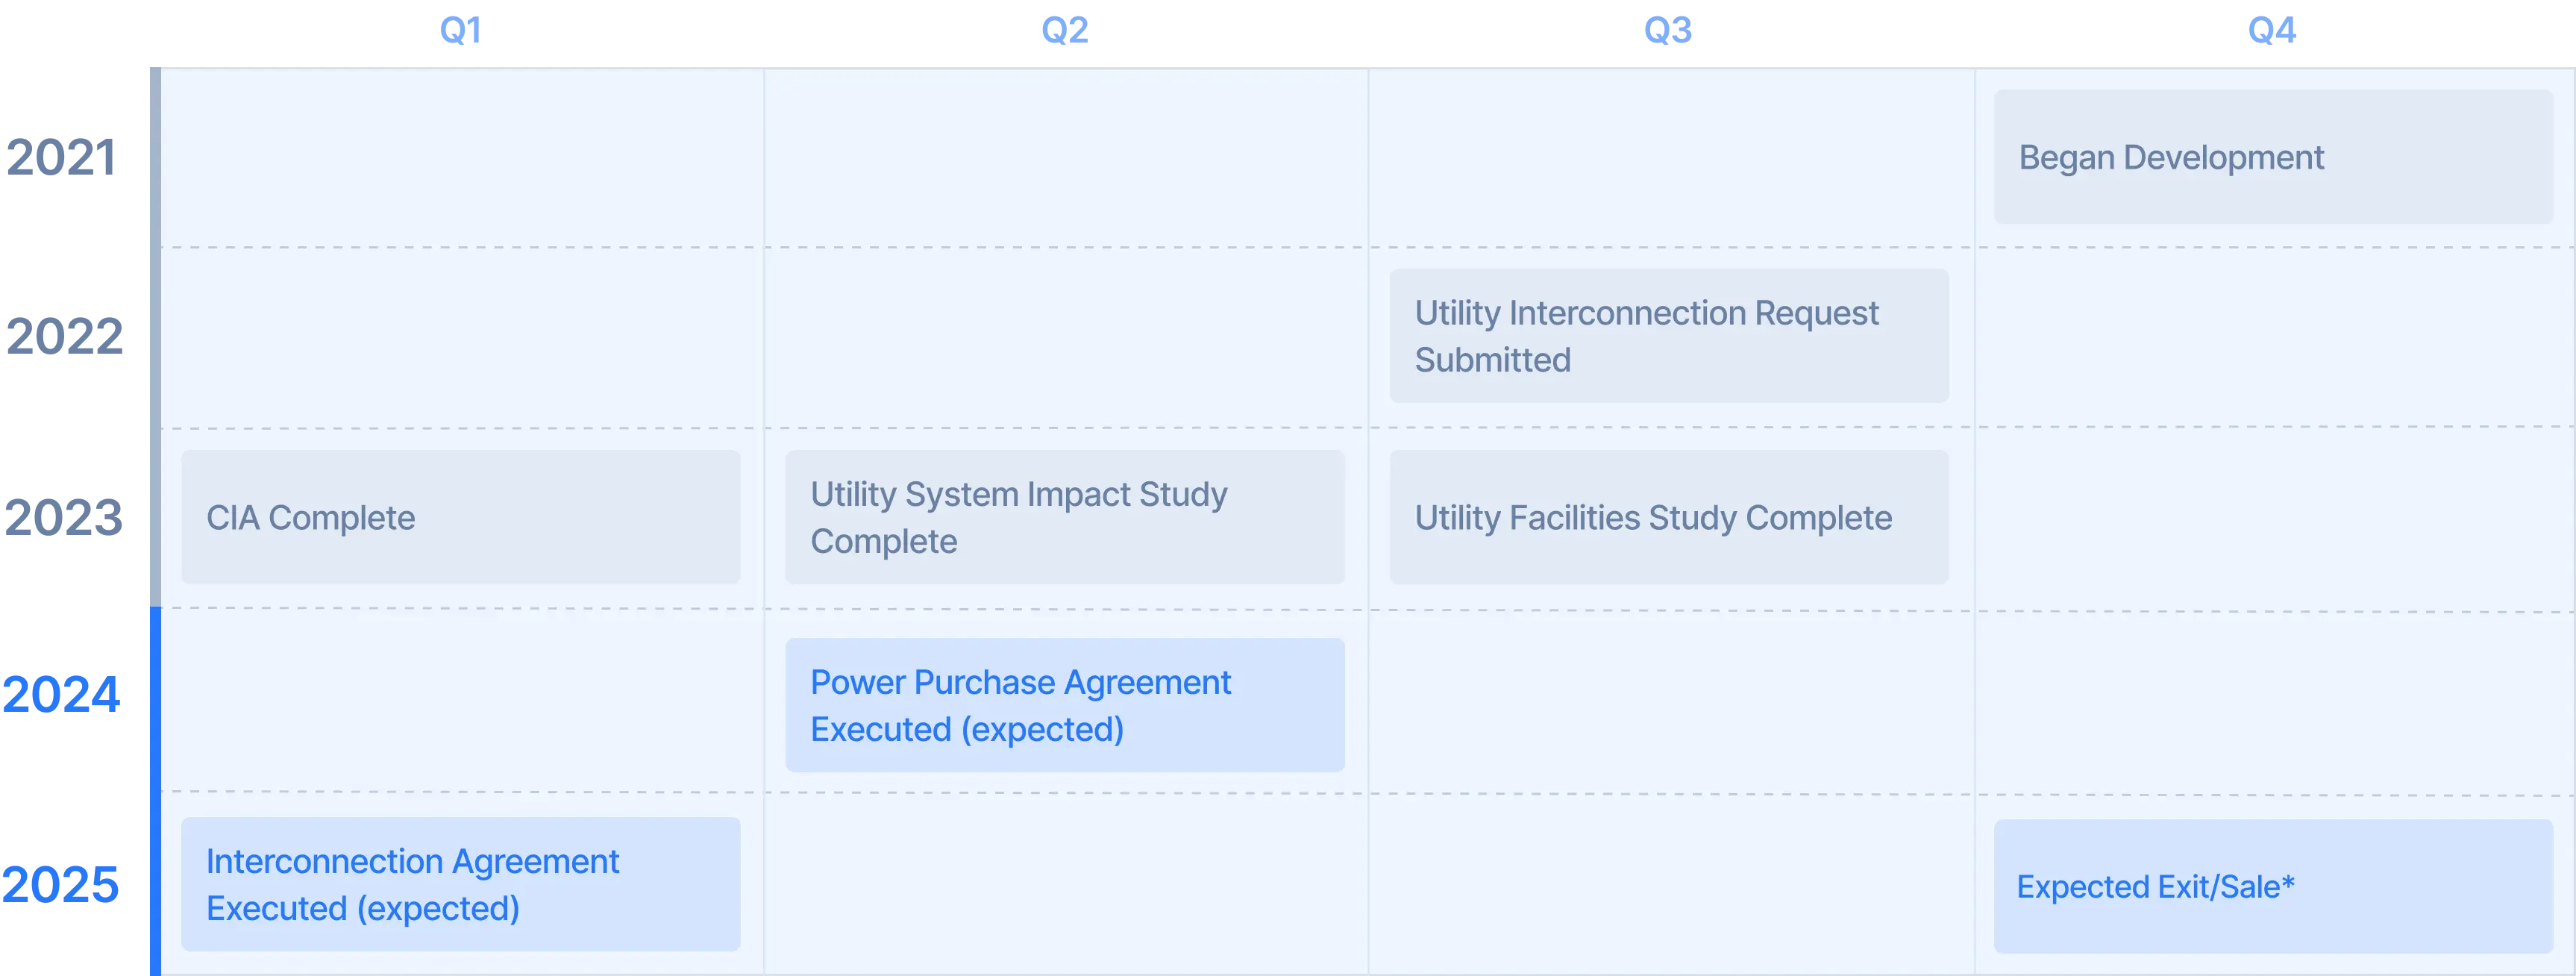This screenshot has width=2576, height=976.
Task: Click the Utility Facilities Study Complete card
Action: point(1668,517)
